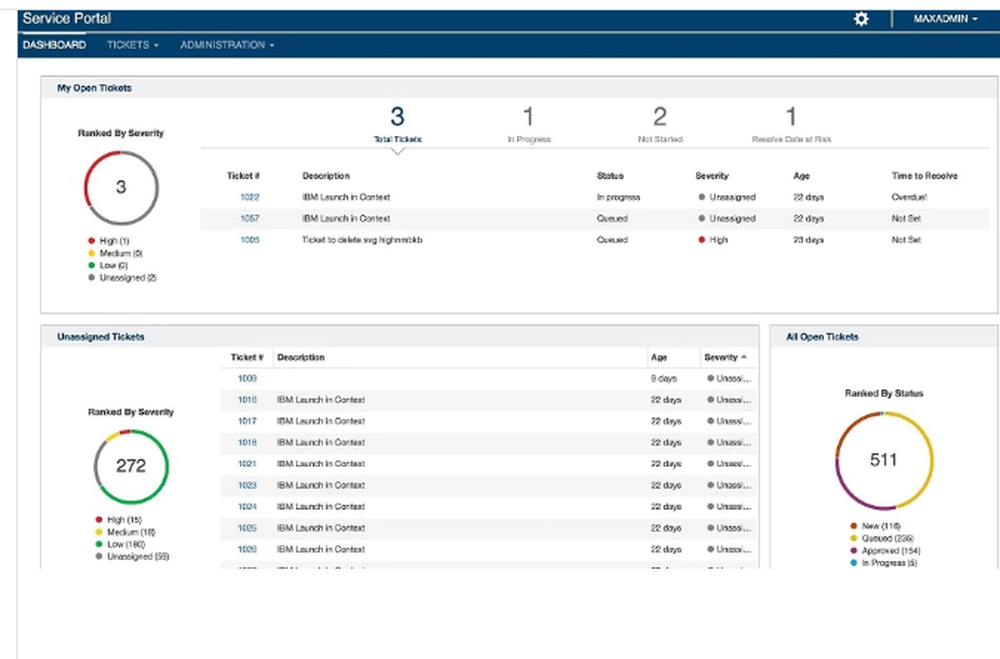
Task: Open unassigned ticket 1009
Action: pyautogui.click(x=247, y=378)
